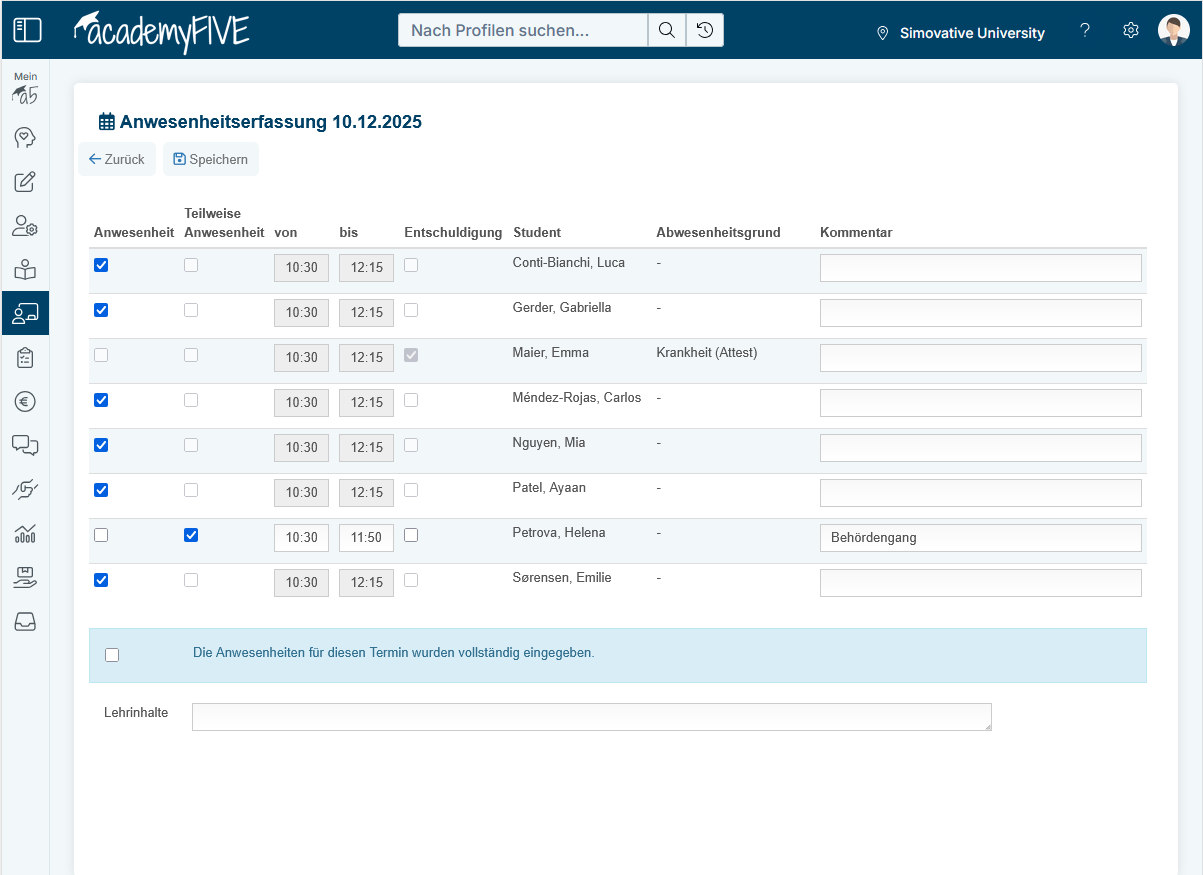The height and width of the screenshot is (875, 1203).
Task: Uncheck Teilweise Anwesenheit for Petrova, Helena
Action: tap(191, 535)
